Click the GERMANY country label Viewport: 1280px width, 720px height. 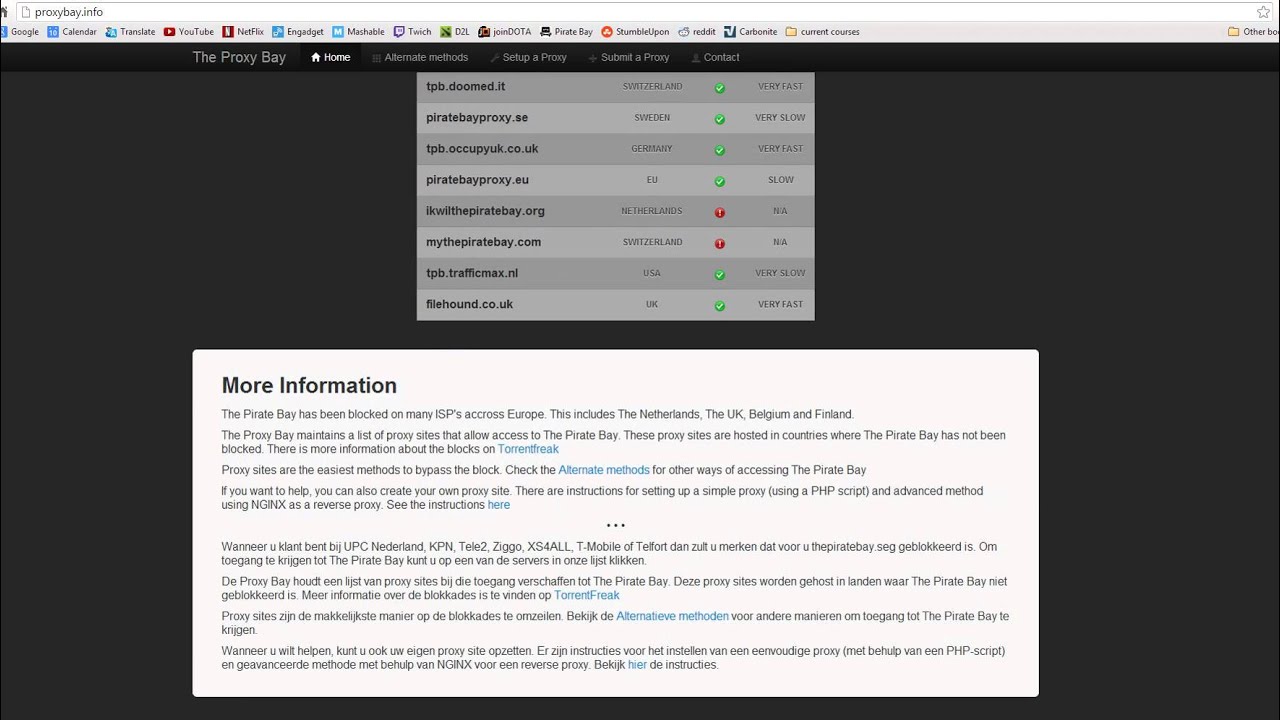pyautogui.click(x=652, y=148)
